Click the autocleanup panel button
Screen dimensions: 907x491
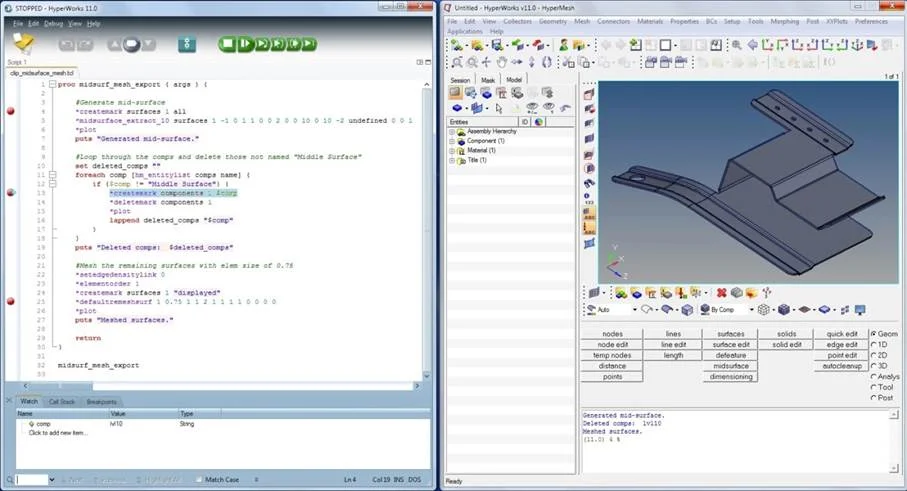click(841, 366)
